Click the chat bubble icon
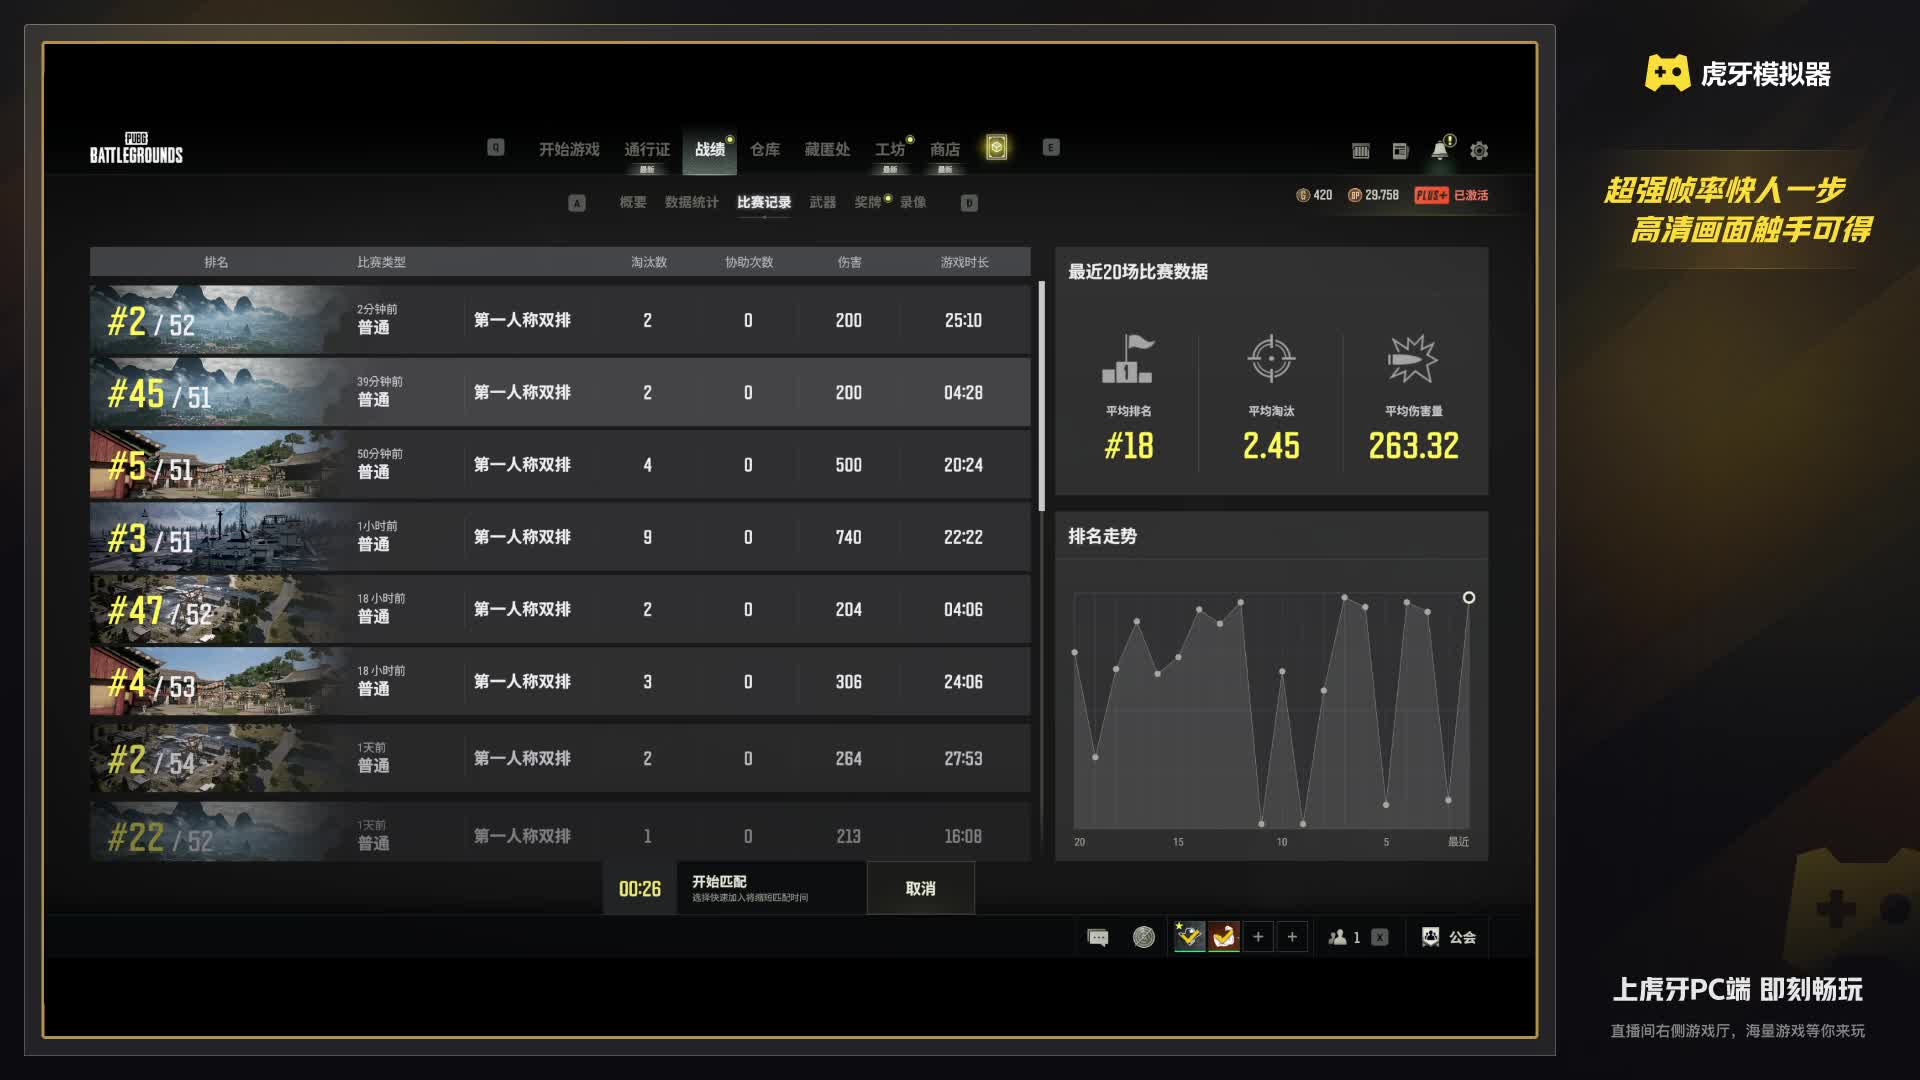 coord(1098,937)
